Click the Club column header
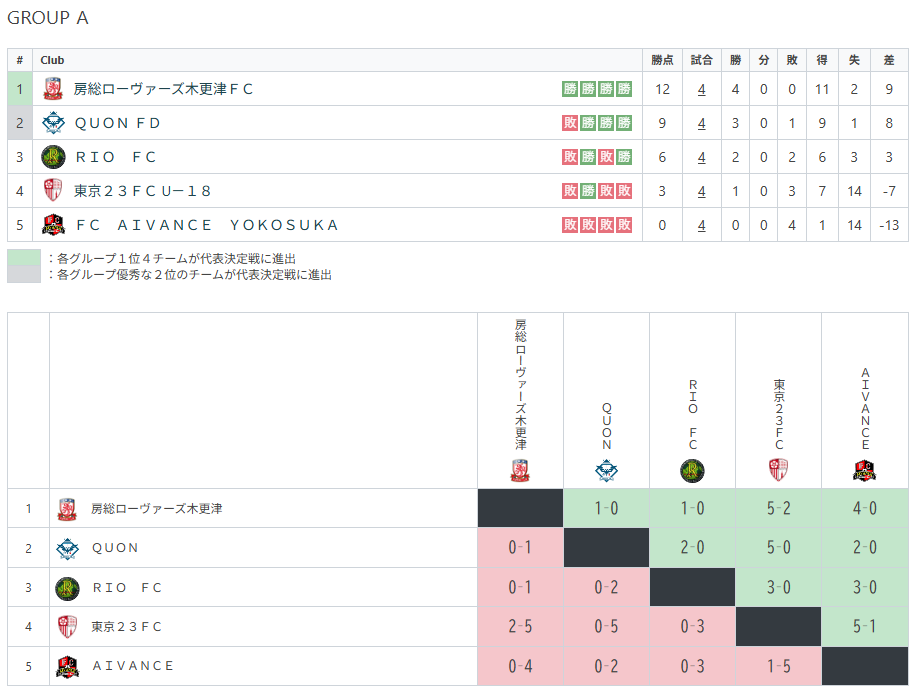Screen dimensions: 918x693 tap(52, 60)
